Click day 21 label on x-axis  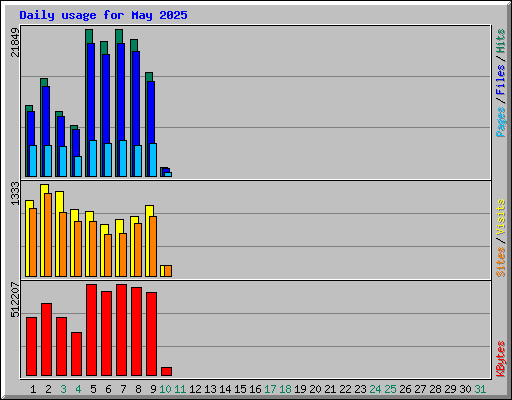click(x=330, y=389)
